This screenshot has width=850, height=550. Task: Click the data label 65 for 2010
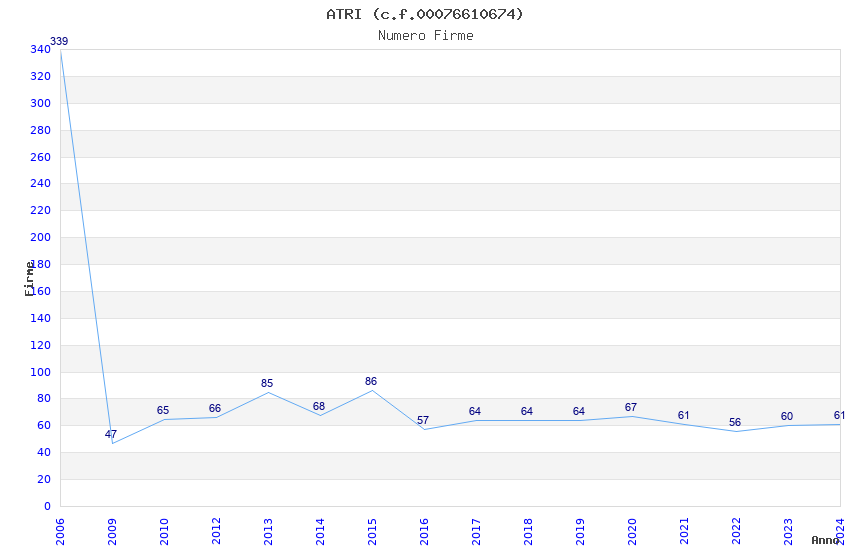pyautogui.click(x=163, y=410)
